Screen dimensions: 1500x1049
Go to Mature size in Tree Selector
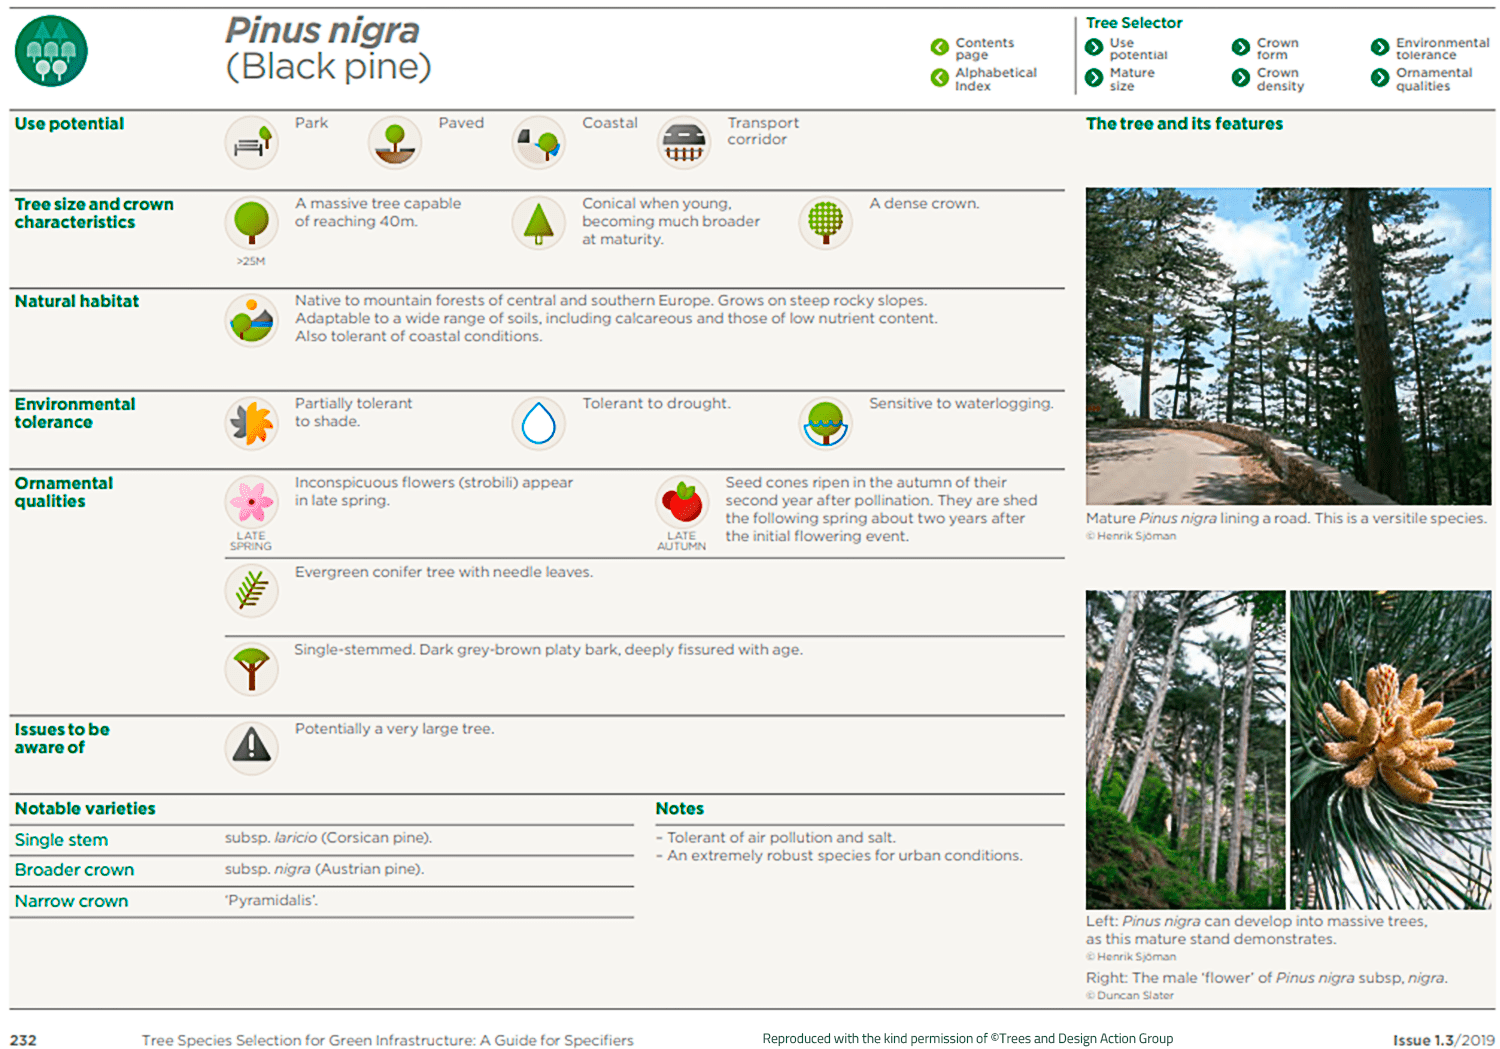click(x=1132, y=79)
